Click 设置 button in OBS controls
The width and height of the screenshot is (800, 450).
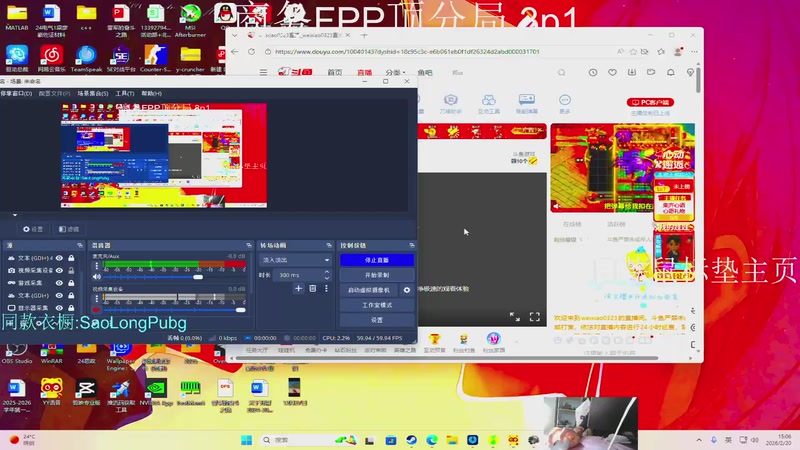pyautogui.click(x=377, y=320)
